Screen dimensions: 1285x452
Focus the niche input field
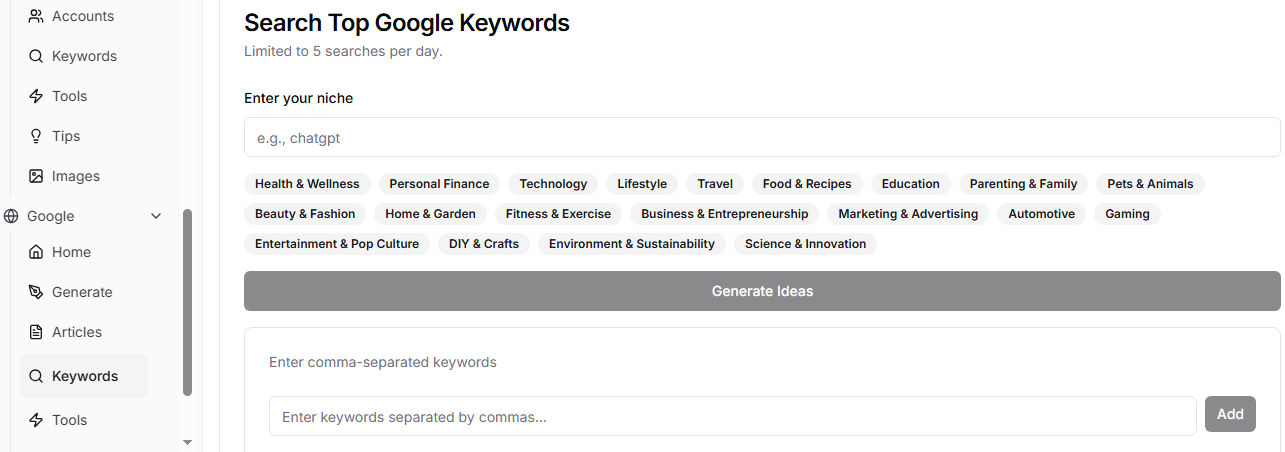[x=762, y=138]
